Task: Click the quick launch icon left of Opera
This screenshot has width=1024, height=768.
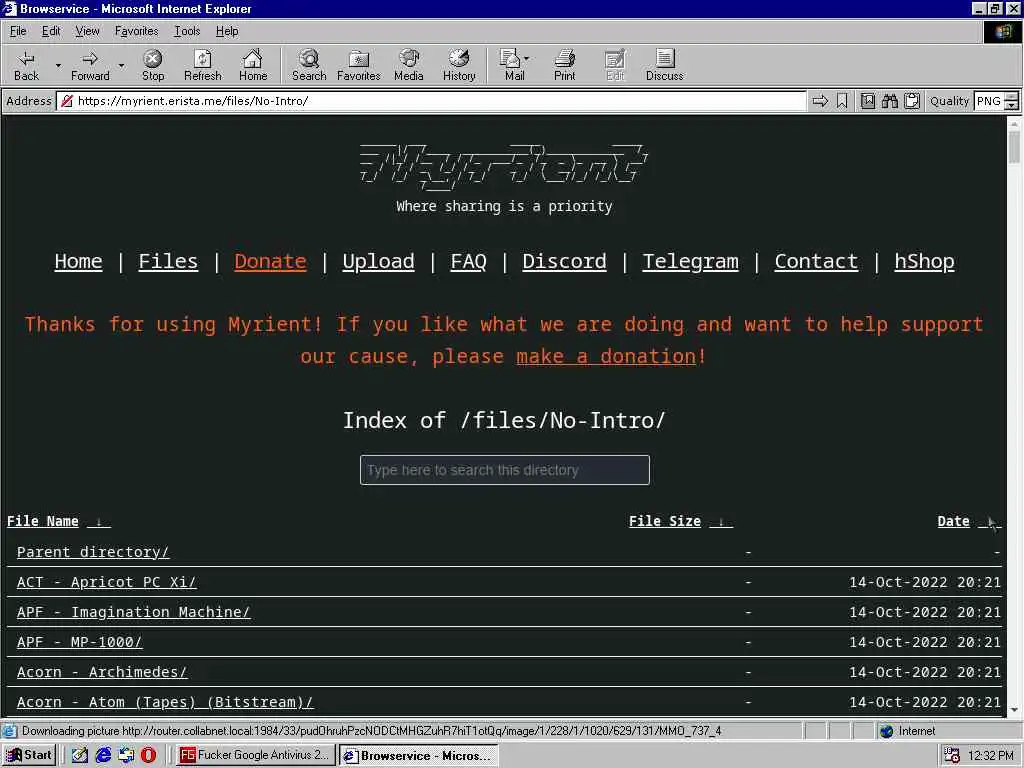Action: (x=126, y=755)
